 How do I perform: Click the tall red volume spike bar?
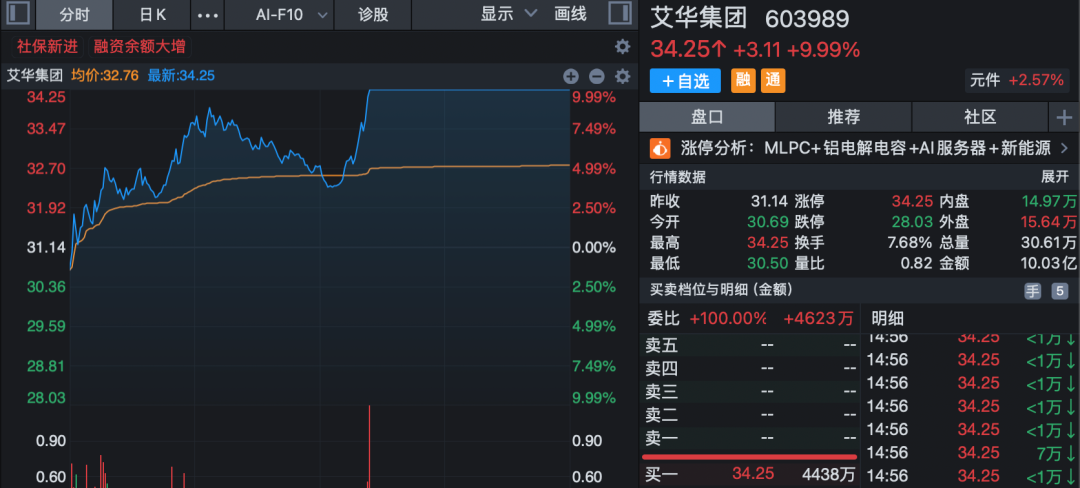click(x=370, y=446)
